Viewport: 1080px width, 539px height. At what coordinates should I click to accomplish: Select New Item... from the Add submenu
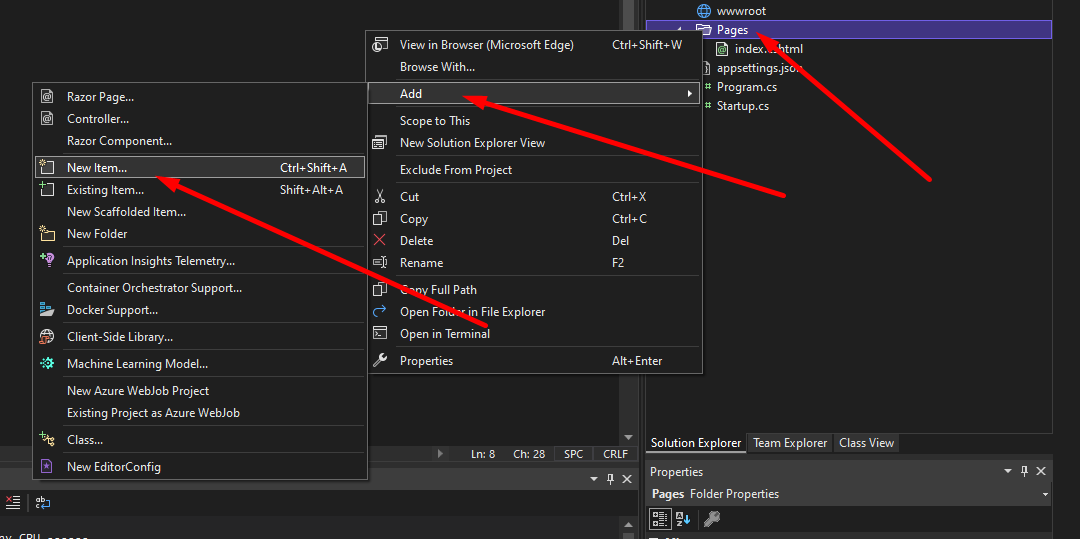(x=97, y=168)
